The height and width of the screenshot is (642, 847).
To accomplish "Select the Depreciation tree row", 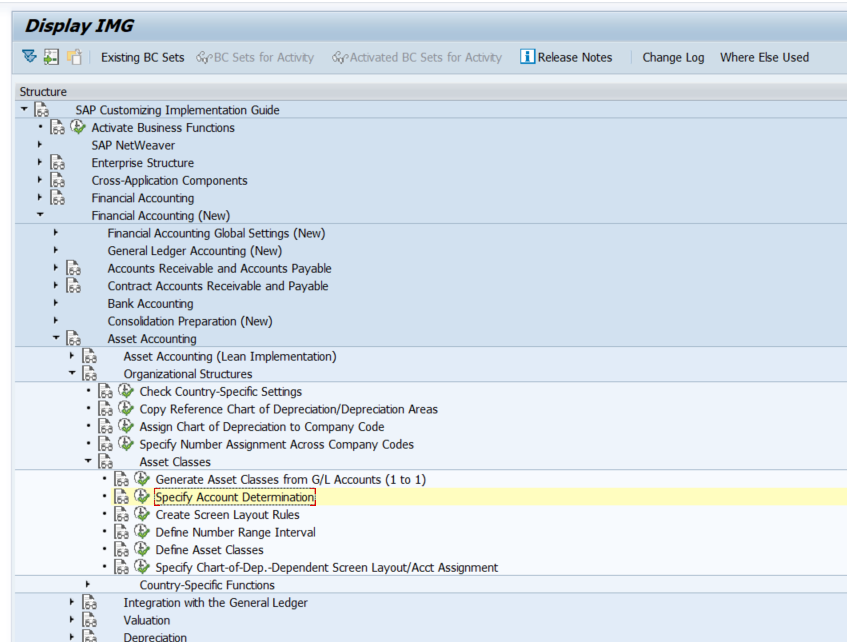I will tap(155, 637).
